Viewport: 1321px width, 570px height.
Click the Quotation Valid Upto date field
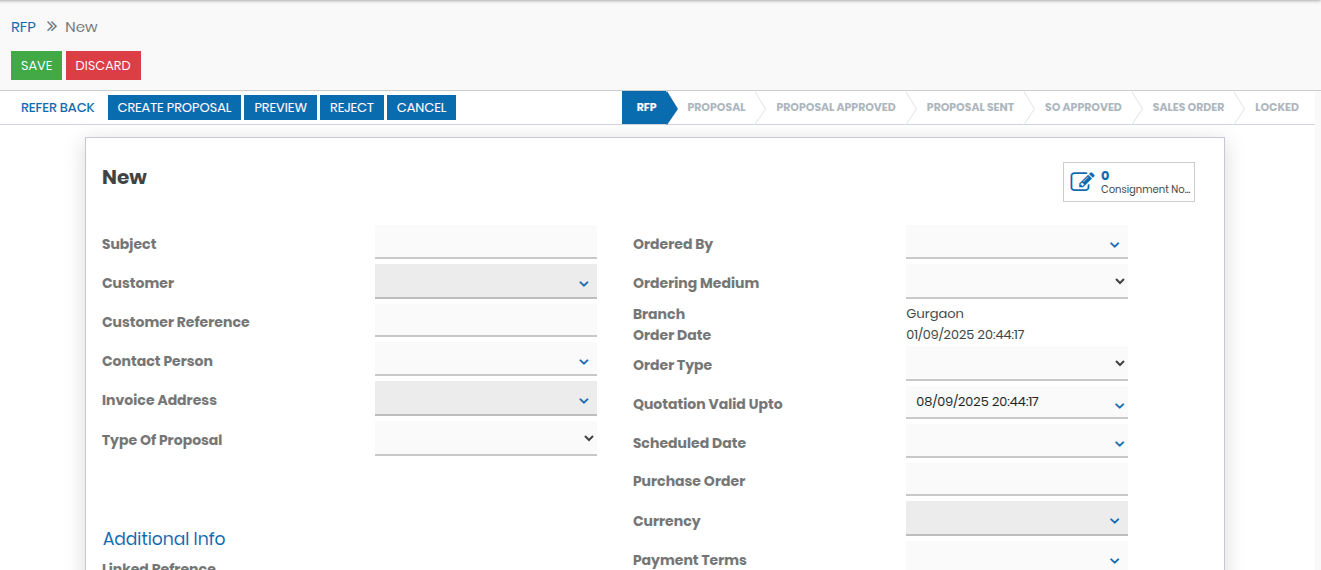click(1006, 402)
